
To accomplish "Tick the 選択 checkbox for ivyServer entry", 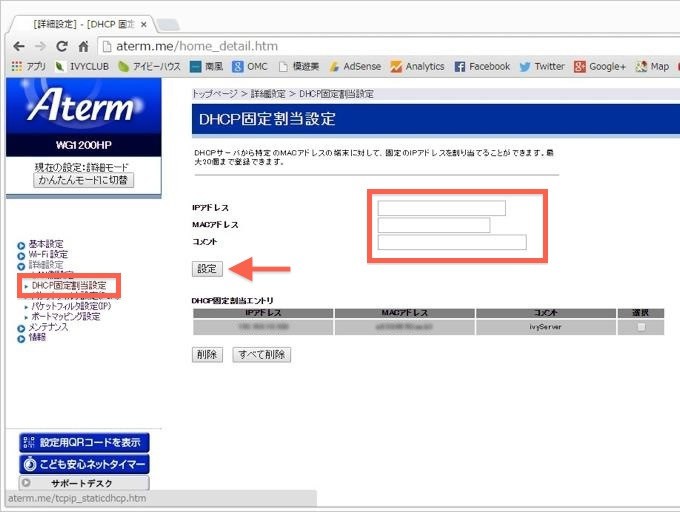I will pos(640,327).
